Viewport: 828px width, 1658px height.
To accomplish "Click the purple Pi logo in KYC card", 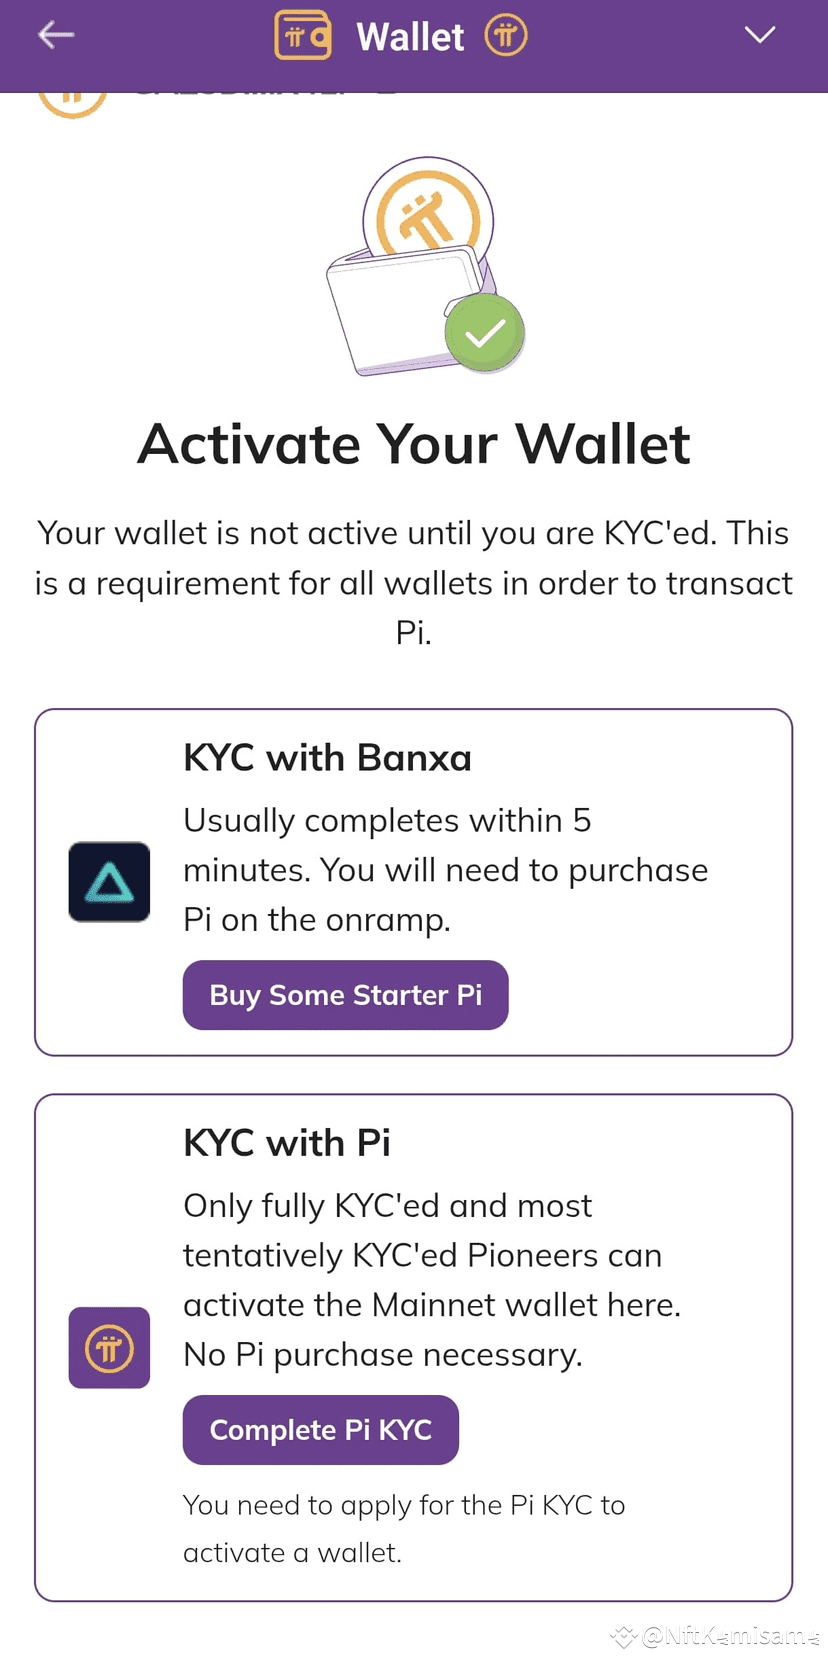I will (x=109, y=1348).
